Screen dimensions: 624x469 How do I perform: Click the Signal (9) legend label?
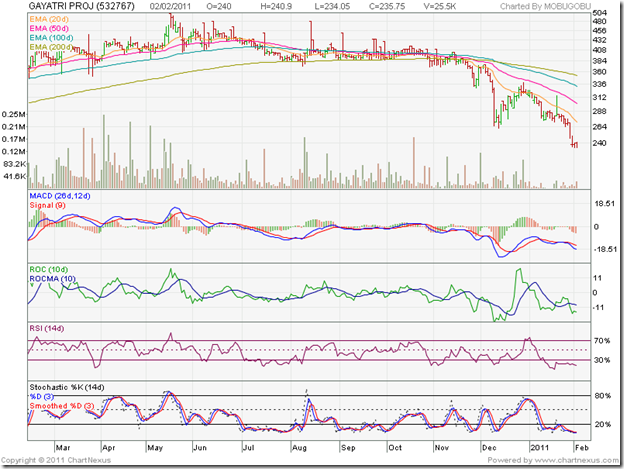coord(47,205)
